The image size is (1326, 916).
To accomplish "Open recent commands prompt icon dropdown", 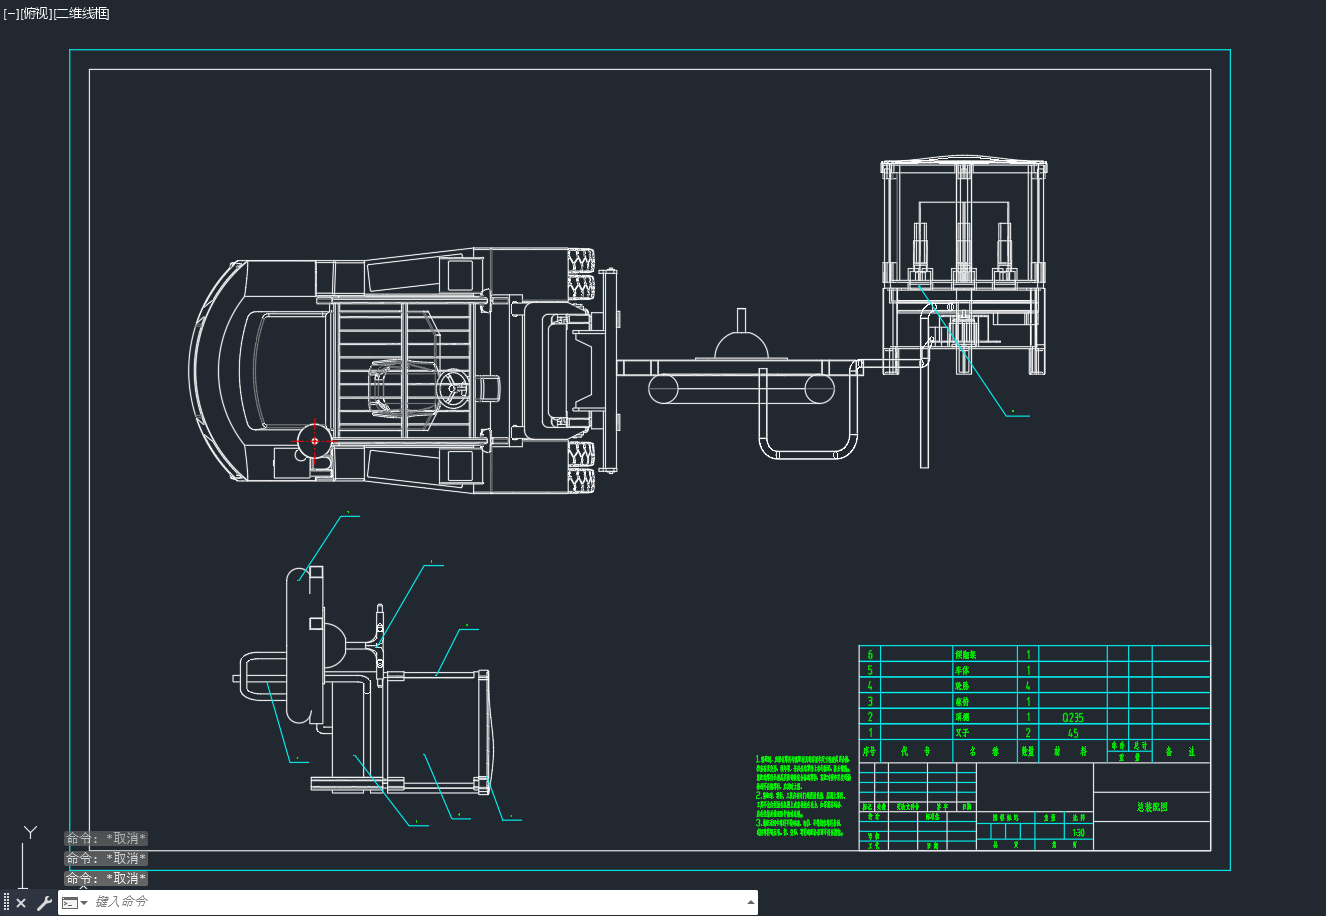I will point(75,903).
